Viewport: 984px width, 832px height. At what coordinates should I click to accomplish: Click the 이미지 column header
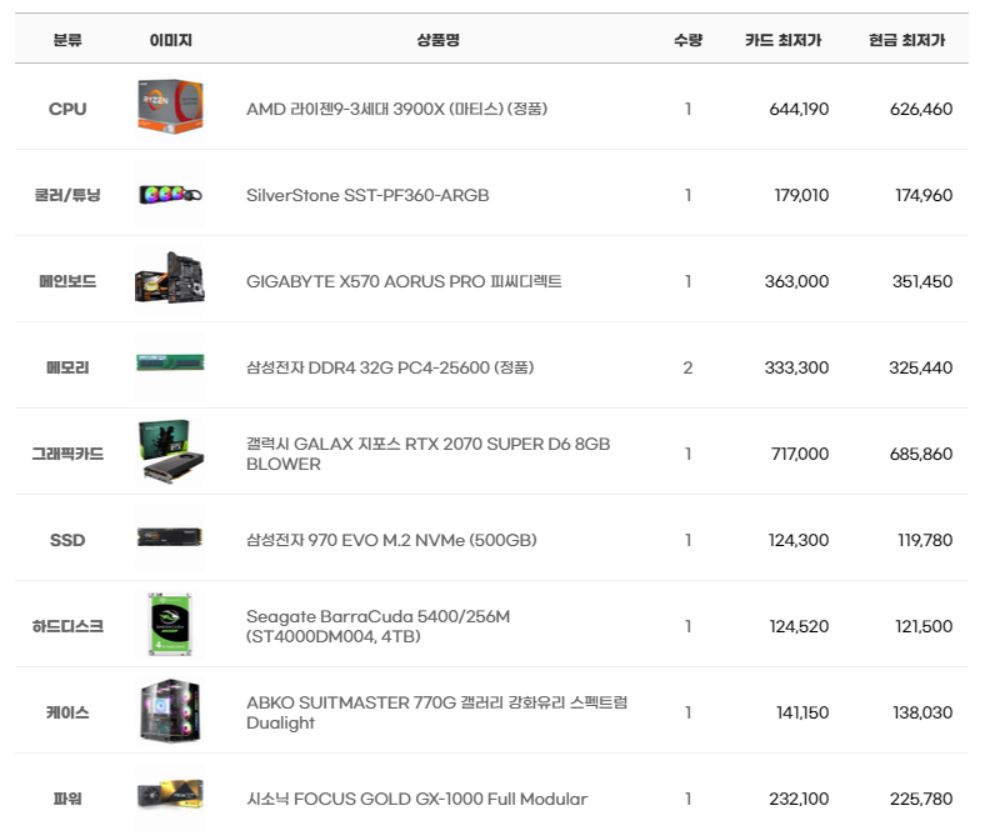[x=171, y=40]
